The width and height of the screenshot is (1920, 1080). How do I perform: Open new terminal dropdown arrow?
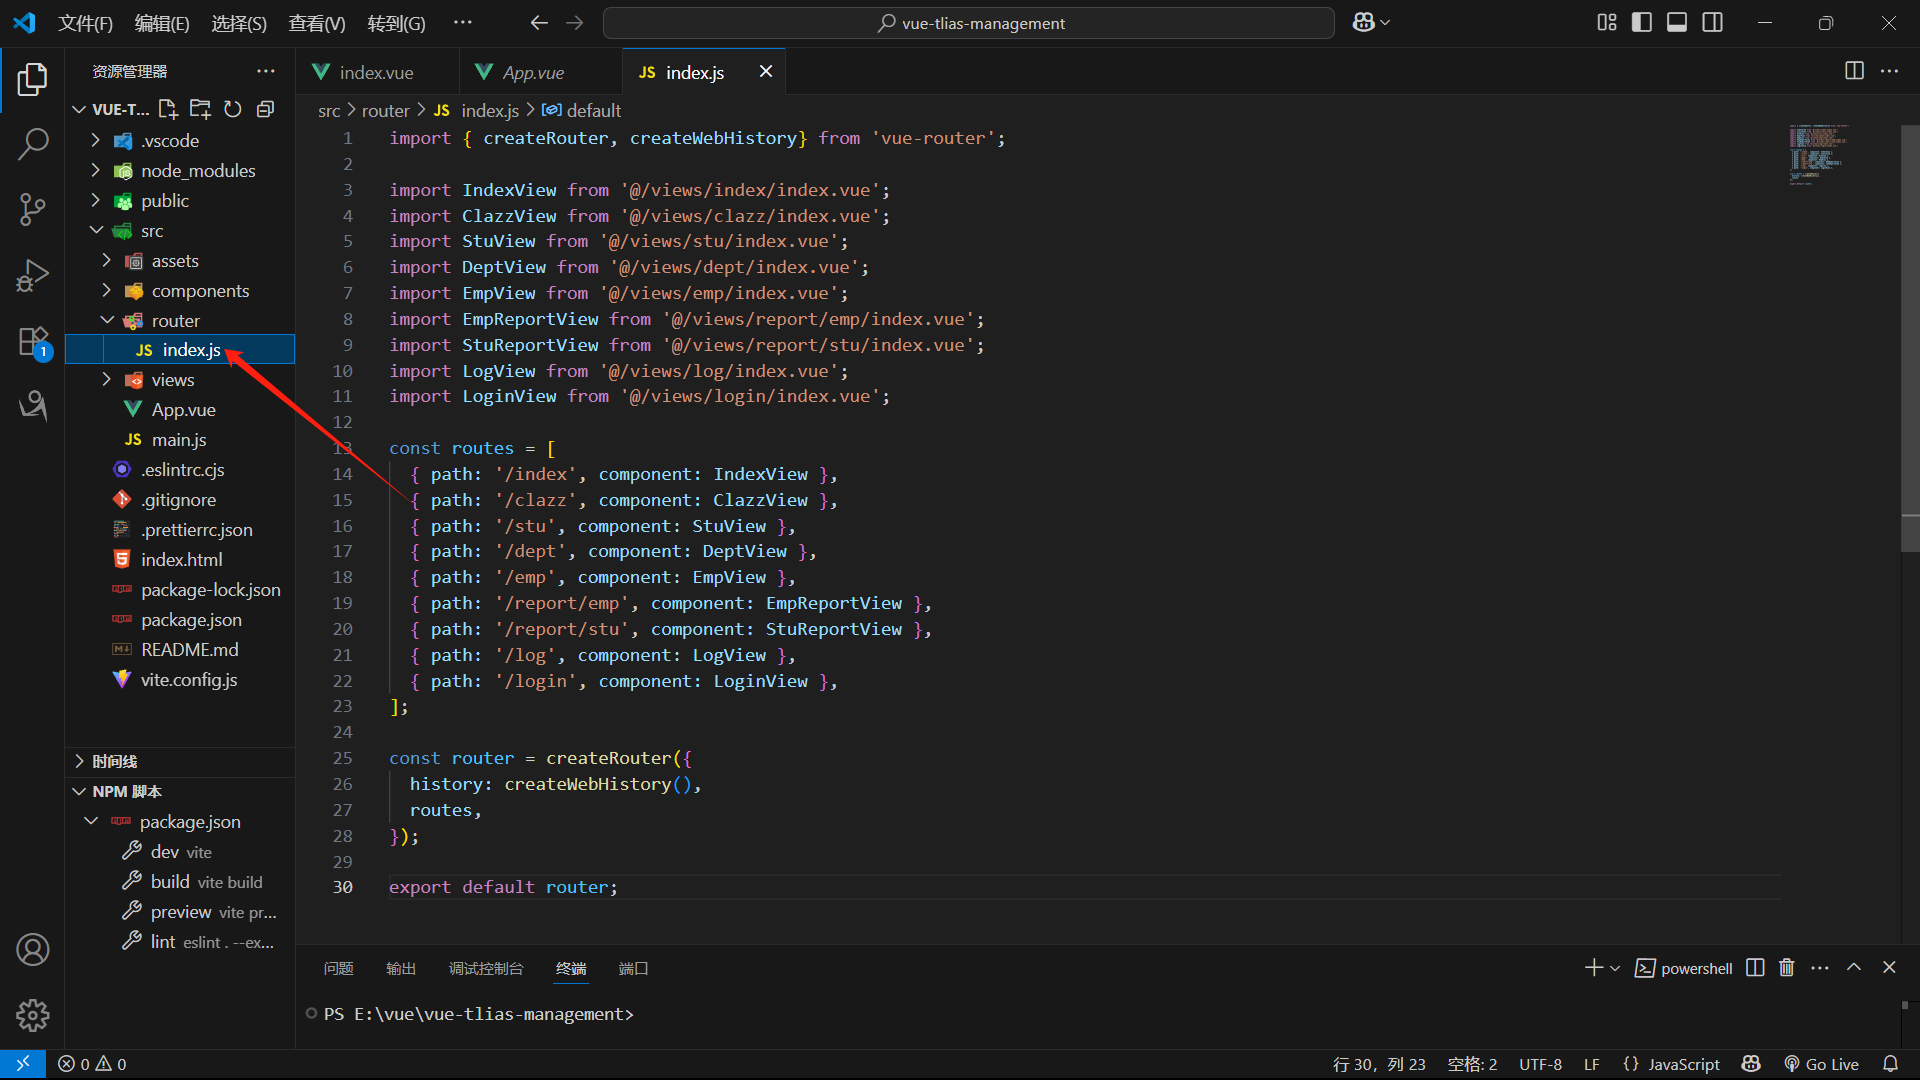(1615, 968)
